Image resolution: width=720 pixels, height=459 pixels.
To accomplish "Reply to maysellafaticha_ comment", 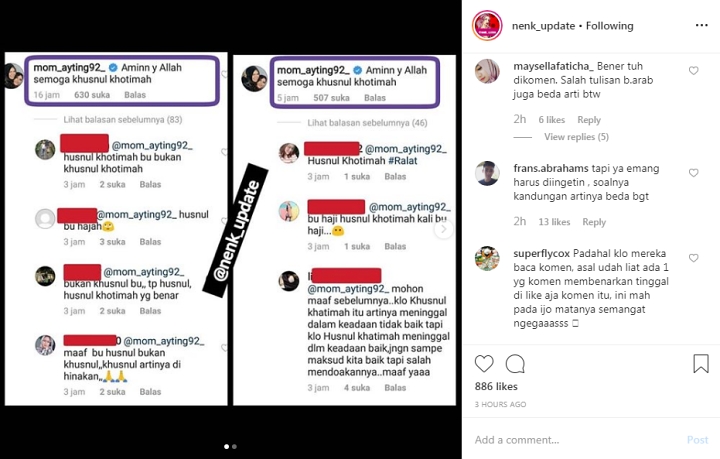I will pos(589,120).
